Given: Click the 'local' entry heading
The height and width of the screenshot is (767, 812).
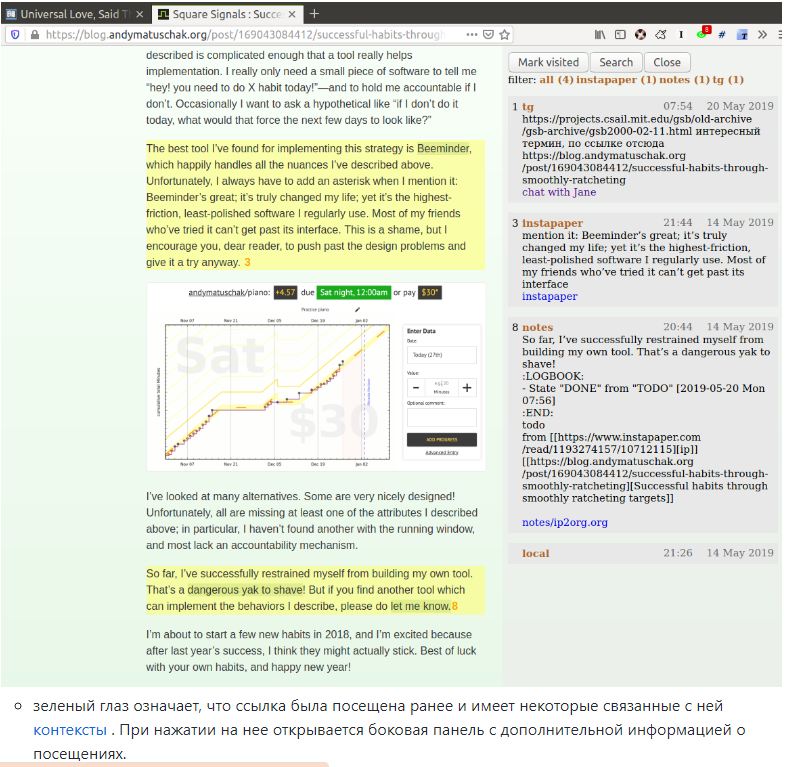Looking at the screenshot, I should 535,553.
